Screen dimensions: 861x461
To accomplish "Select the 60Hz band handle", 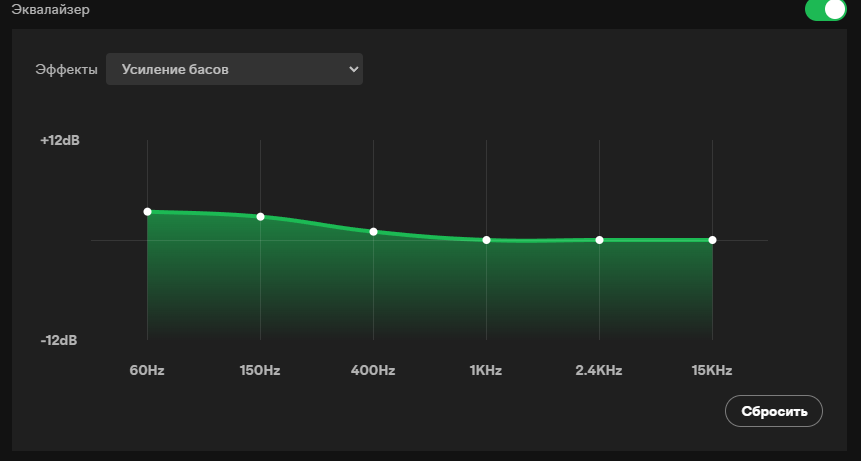I will [147, 212].
